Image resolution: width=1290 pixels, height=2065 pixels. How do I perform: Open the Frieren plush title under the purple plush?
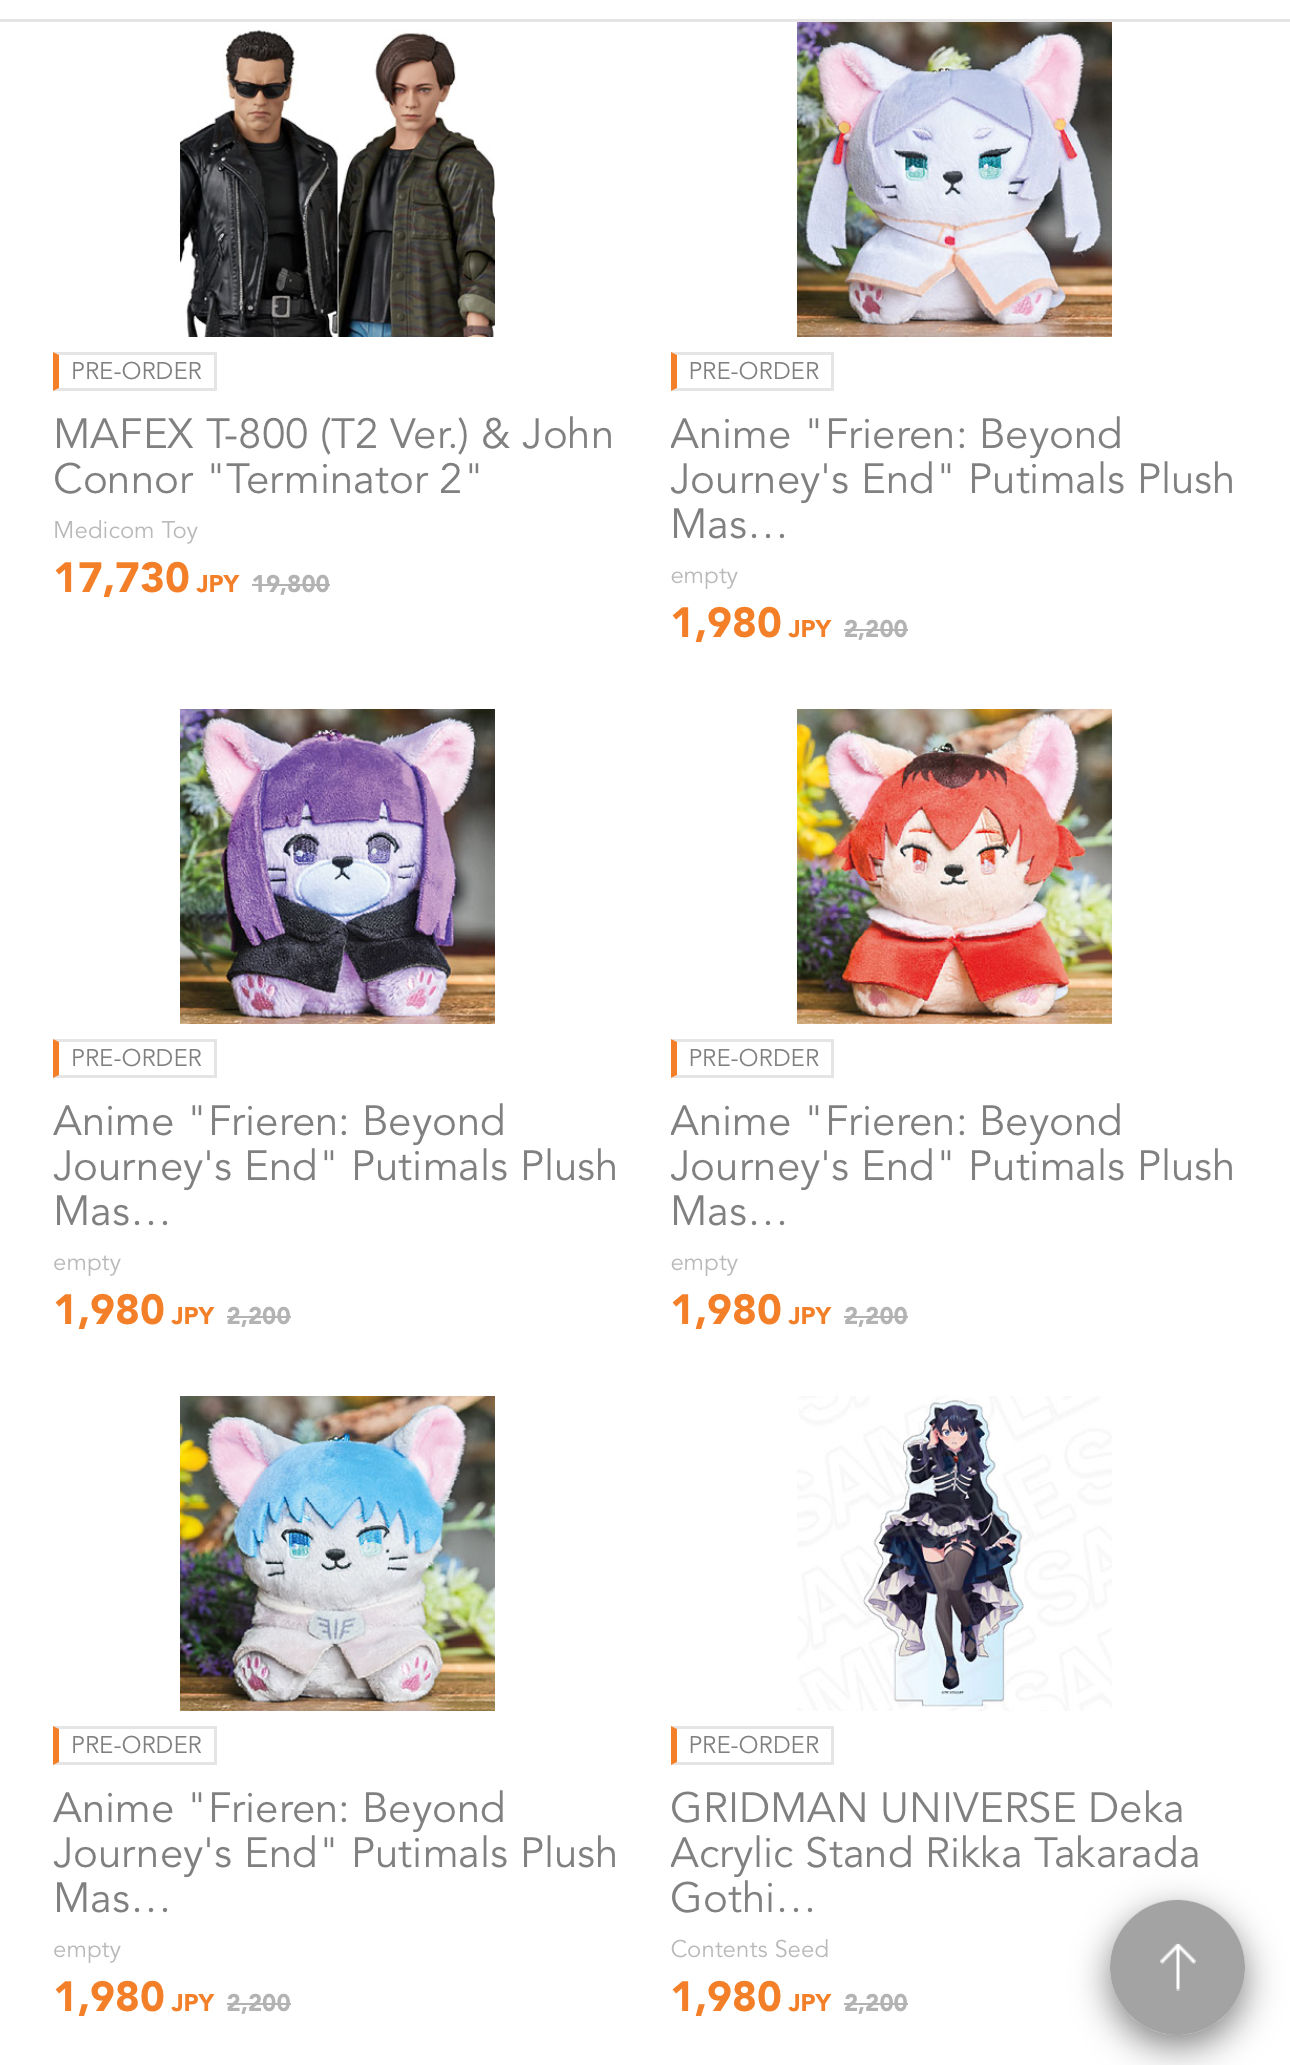click(335, 1166)
